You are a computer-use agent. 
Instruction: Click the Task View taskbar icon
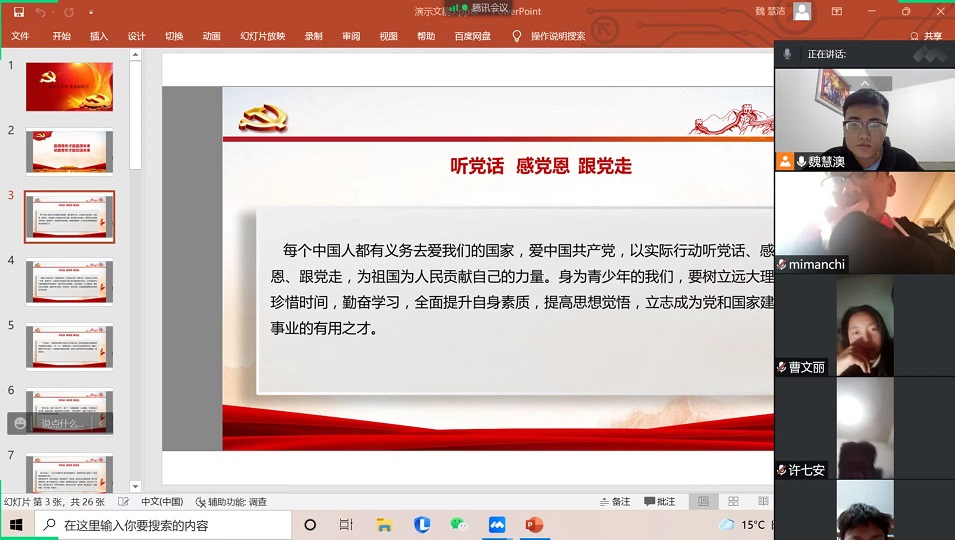pyautogui.click(x=346, y=525)
